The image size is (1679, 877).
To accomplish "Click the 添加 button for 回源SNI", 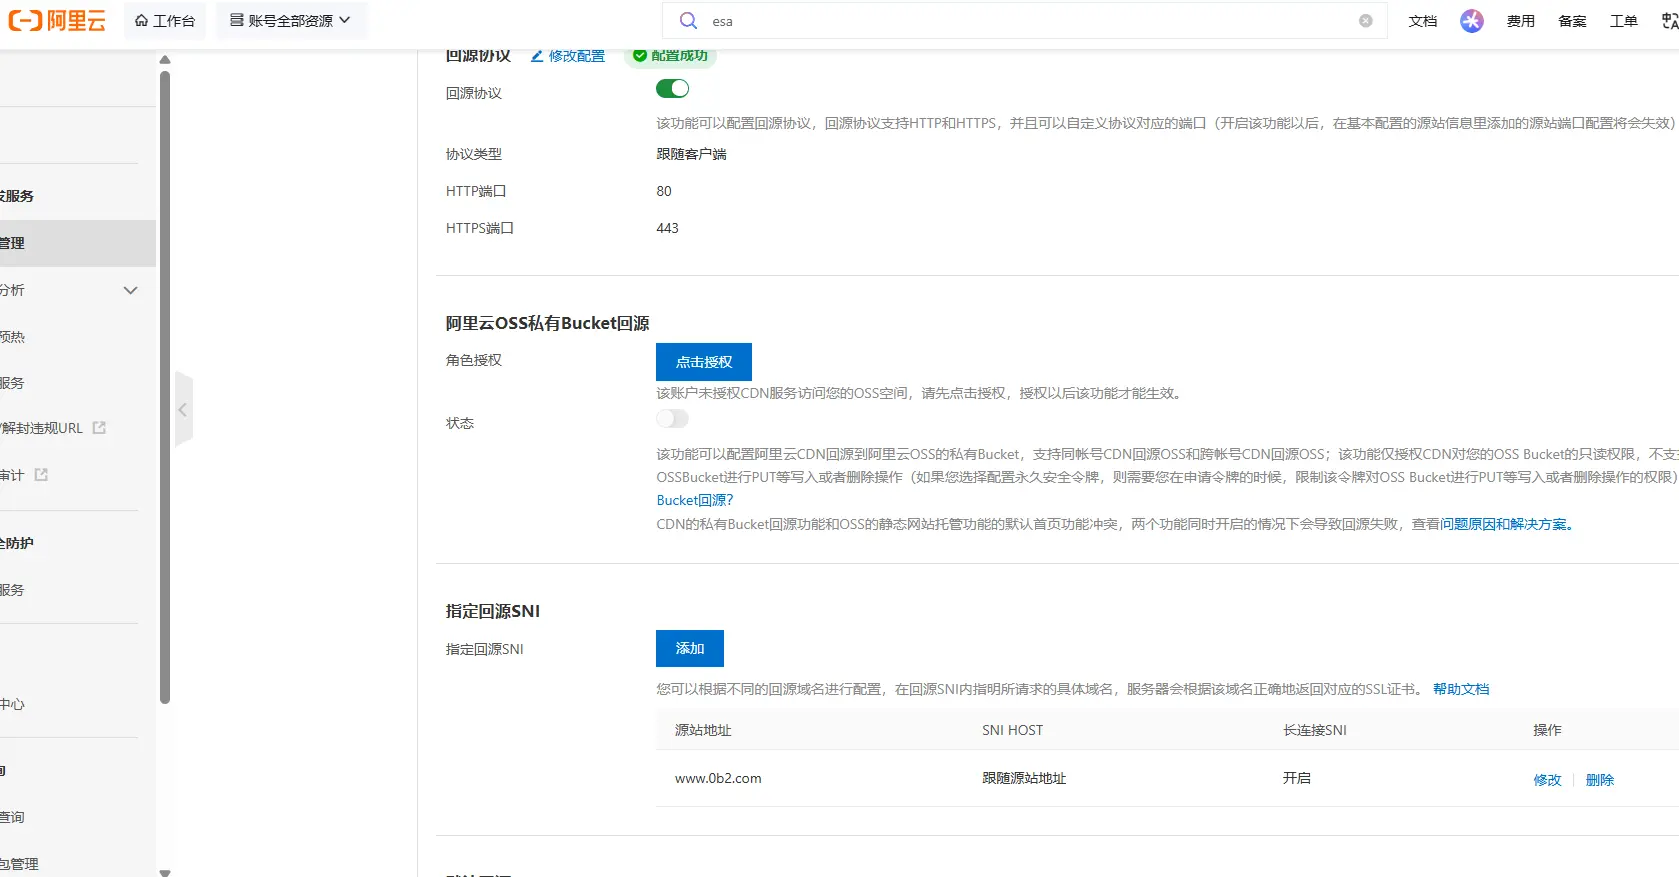I will click(x=690, y=648).
